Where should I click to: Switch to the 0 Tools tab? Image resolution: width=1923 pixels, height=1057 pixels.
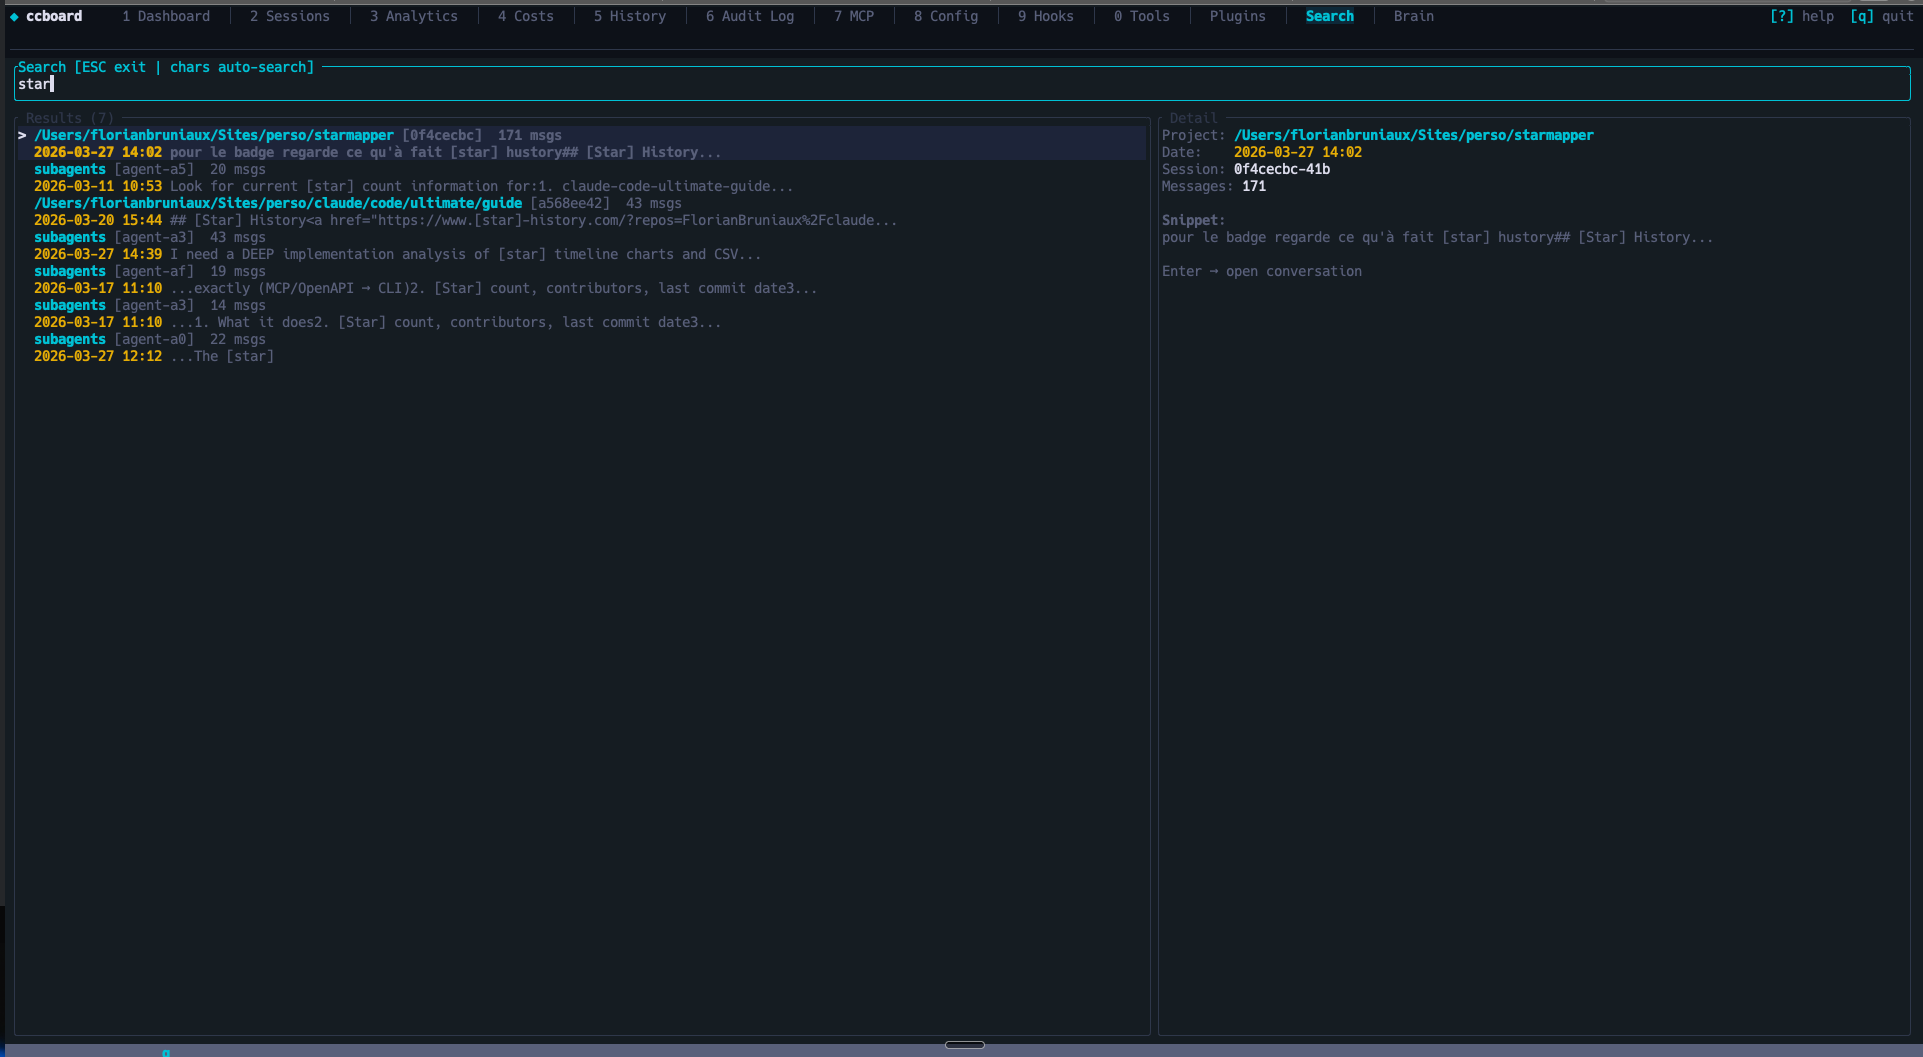(x=1142, y=17)
